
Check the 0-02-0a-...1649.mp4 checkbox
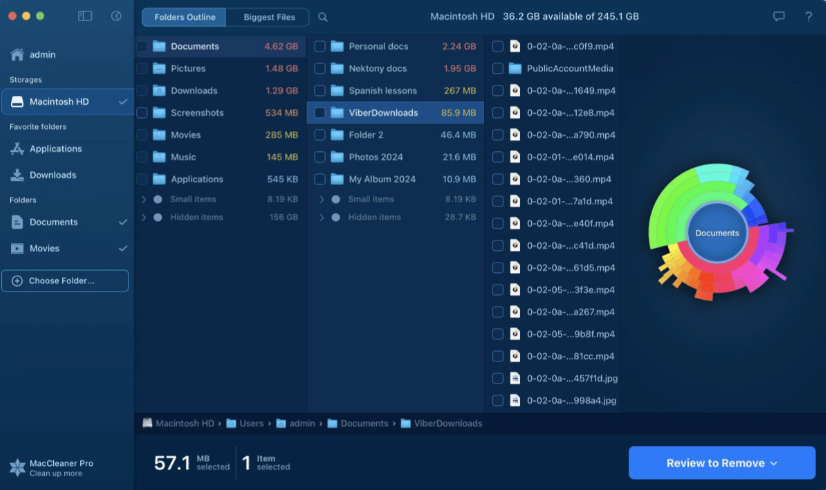[498, 91]
